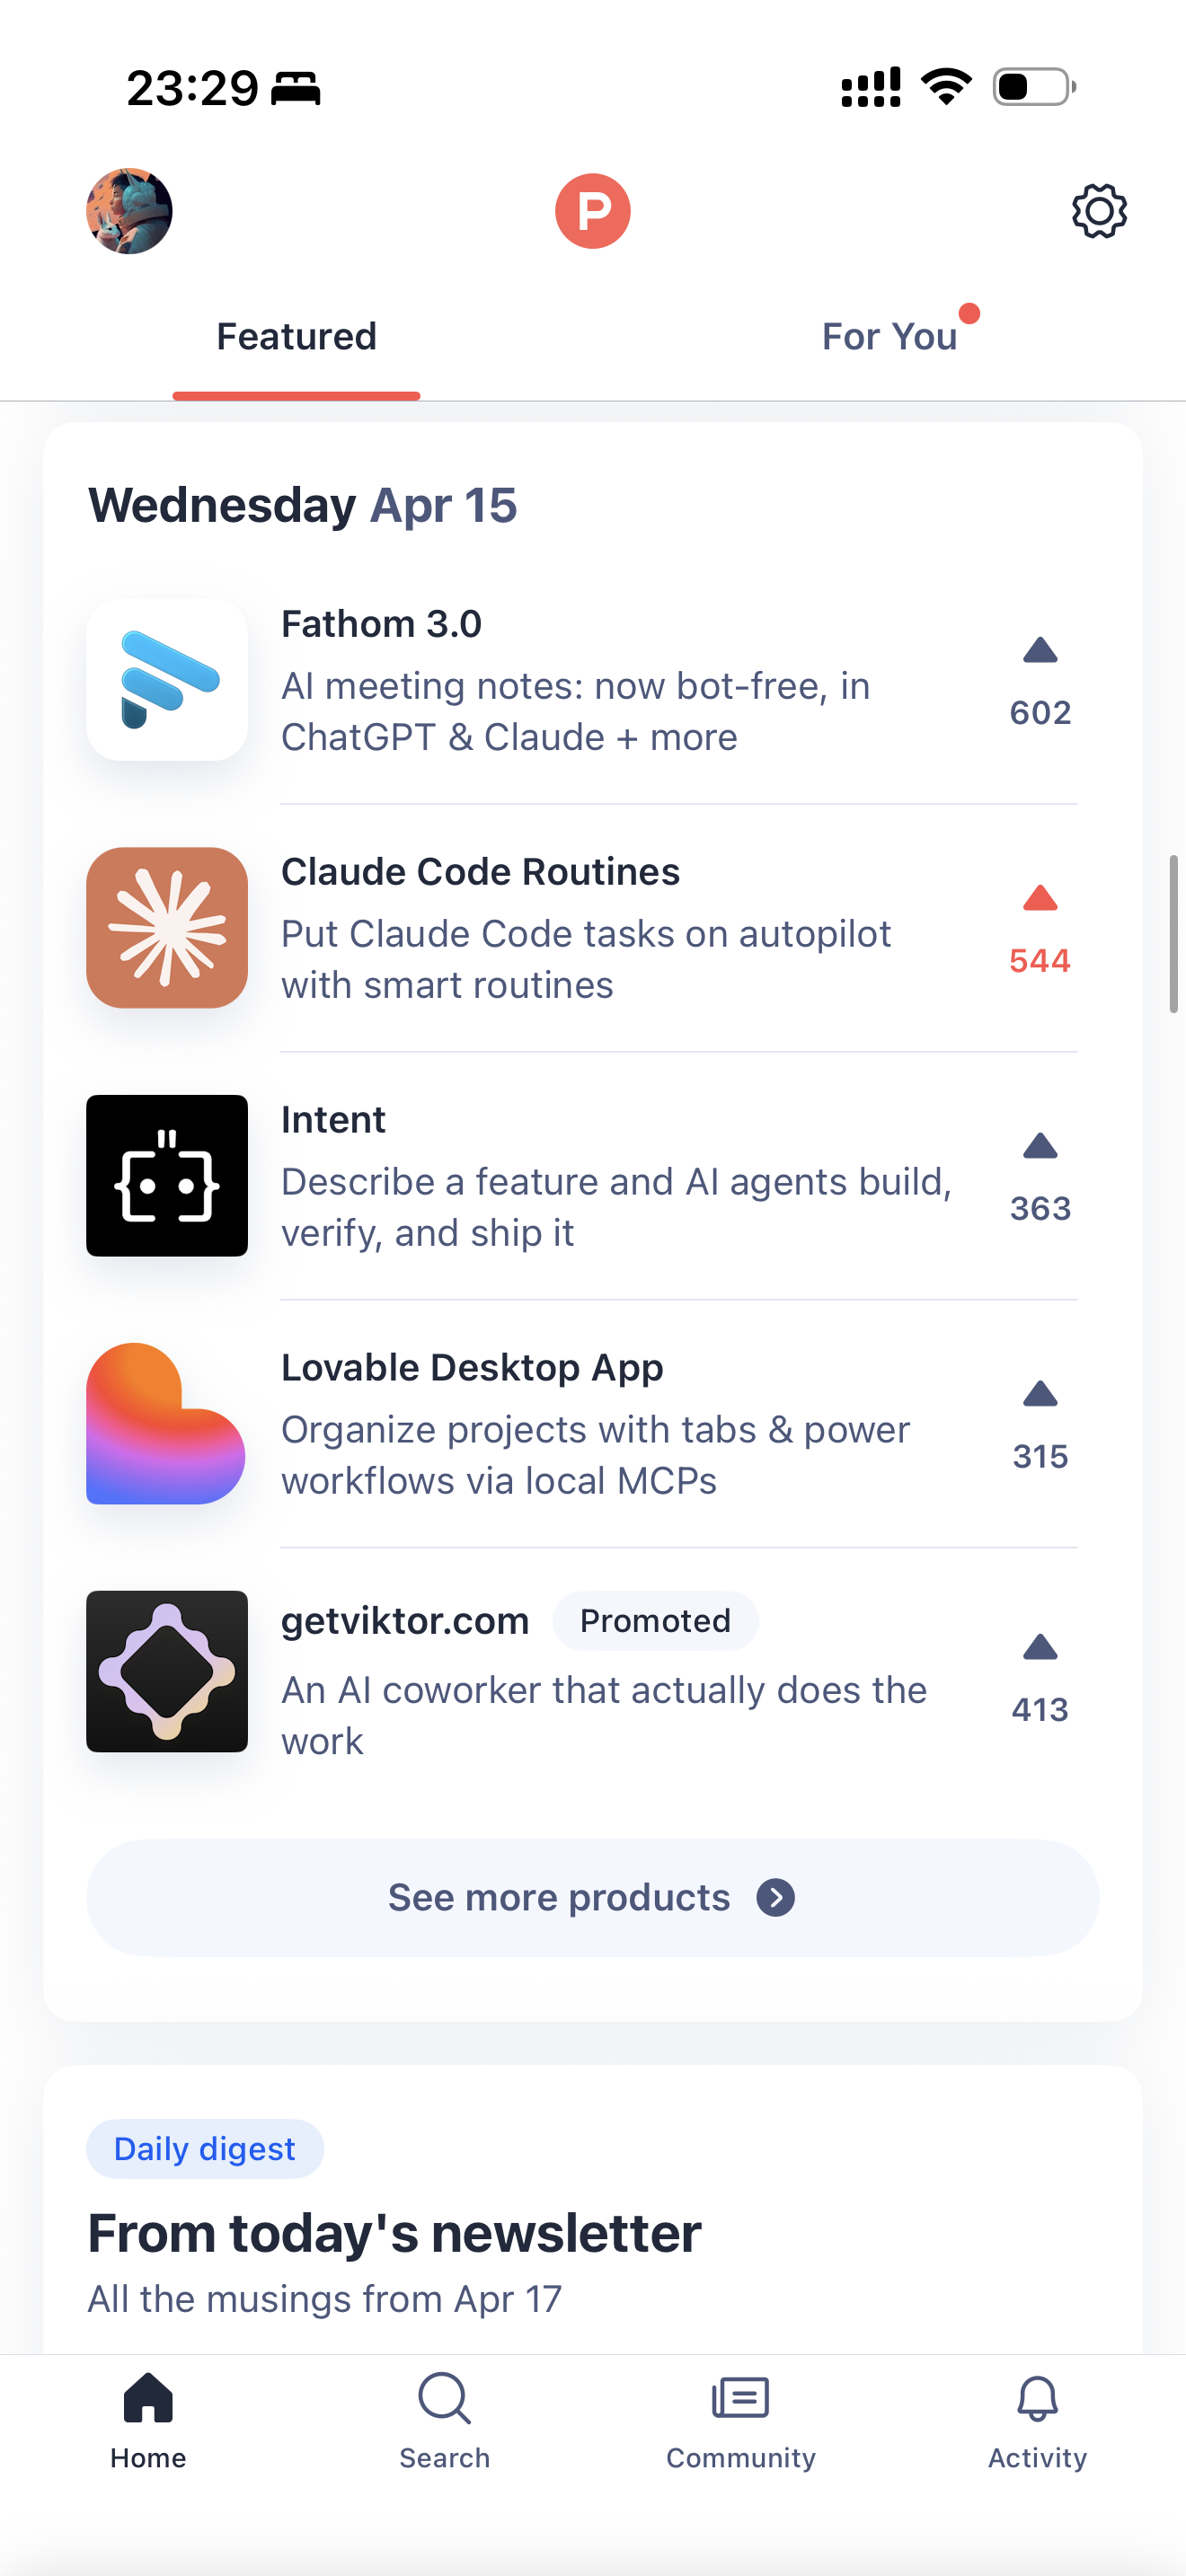
Task: Tap the Daily digest label
Action: click(x=205, y=2148)
